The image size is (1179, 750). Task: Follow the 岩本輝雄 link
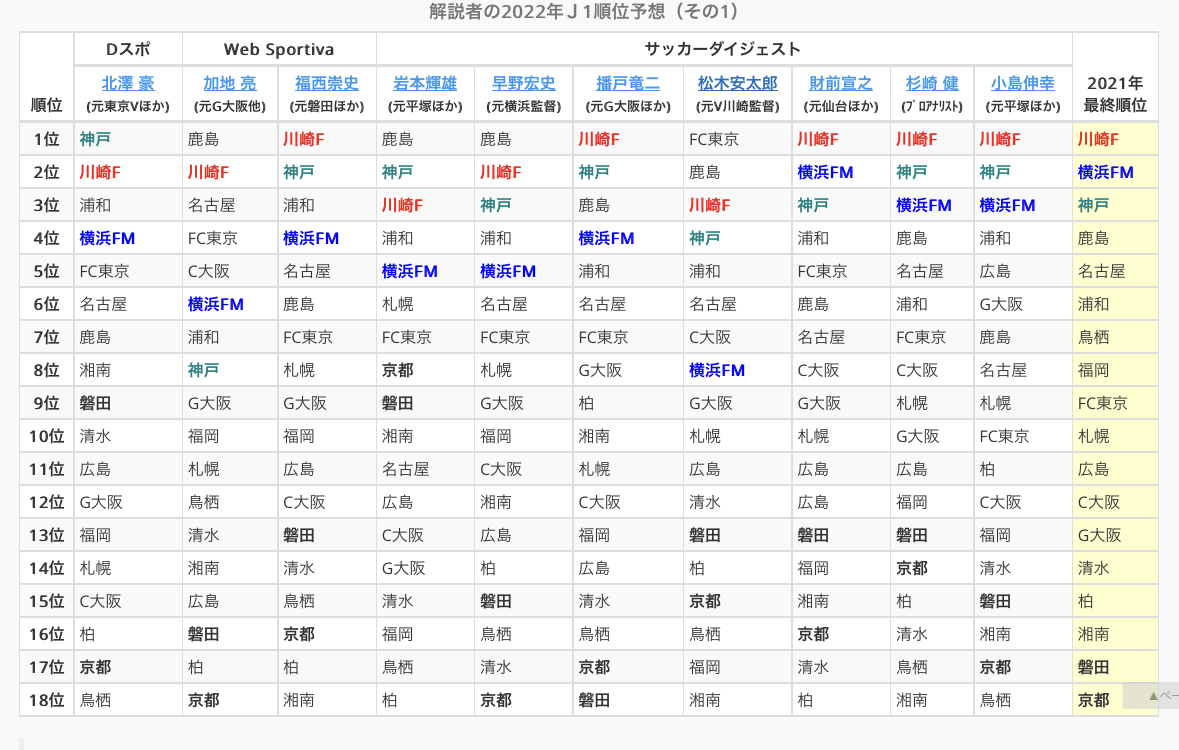pos(425,84)
